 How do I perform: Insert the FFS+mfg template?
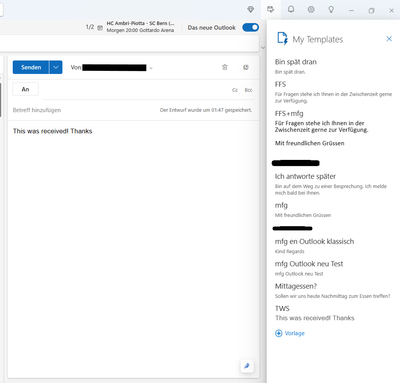[x=333, y=129]
